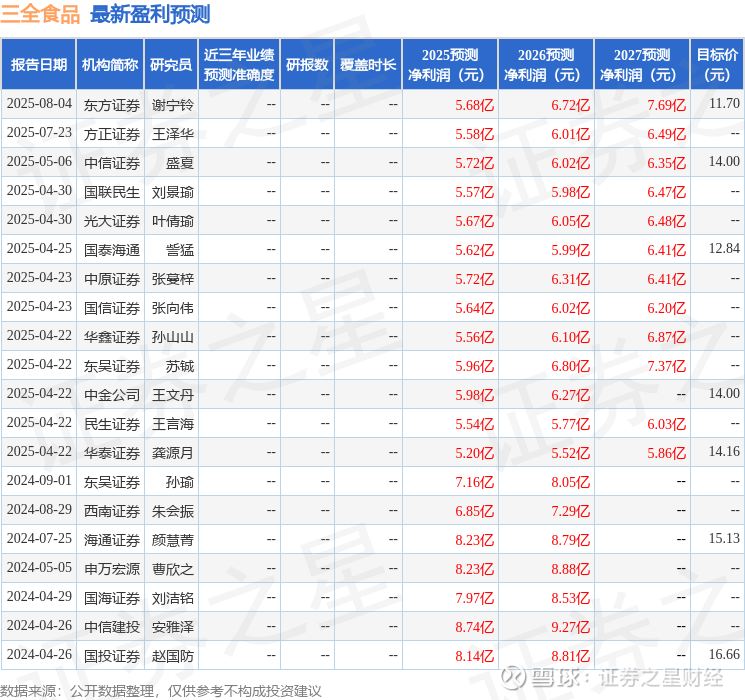Click the 8.88亿 2026 forecast value
This screenshot has width=745, height=700.
(570, 569)
